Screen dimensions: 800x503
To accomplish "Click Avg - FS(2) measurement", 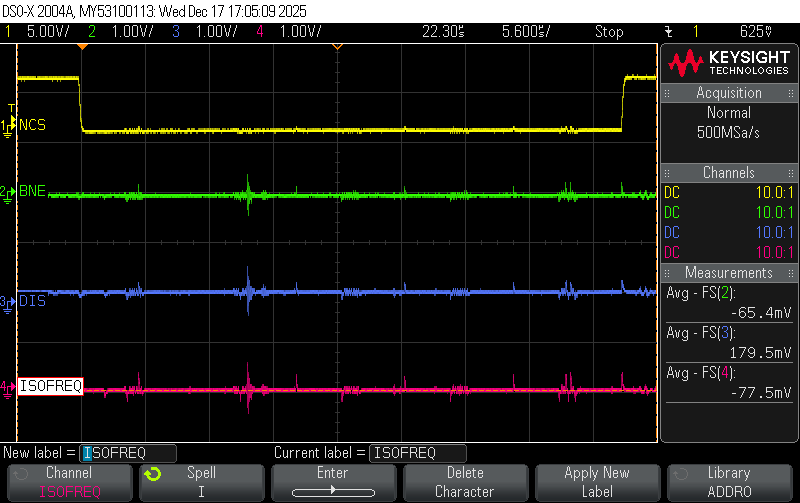I will 701,293.
